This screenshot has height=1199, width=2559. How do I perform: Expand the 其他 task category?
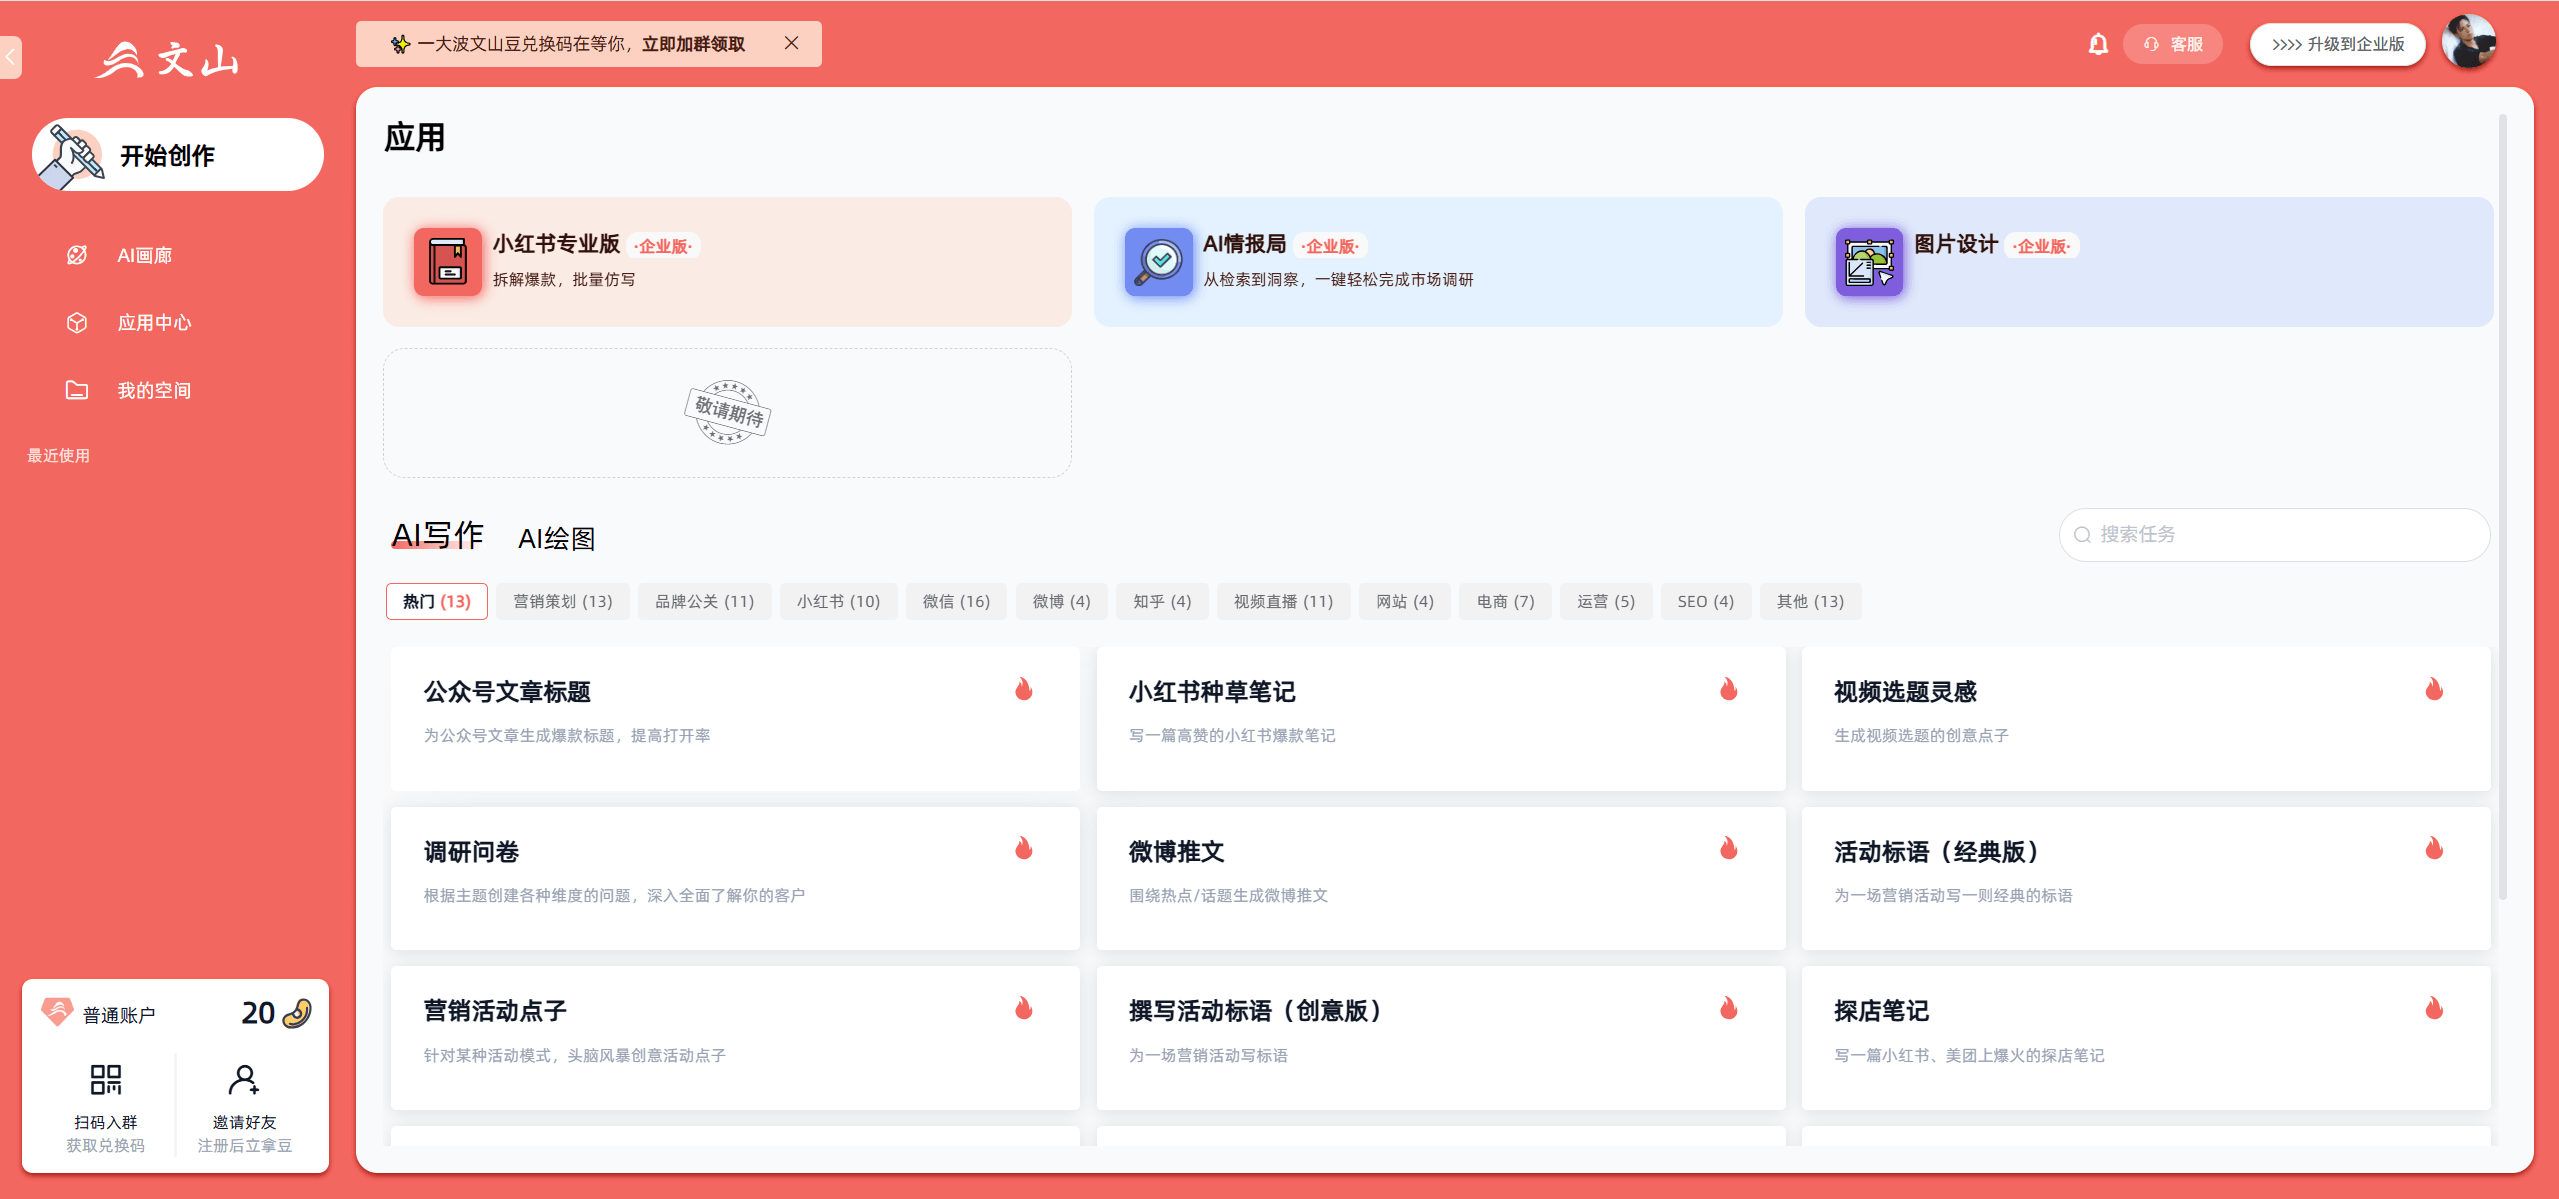click(x=1810, y=600)
